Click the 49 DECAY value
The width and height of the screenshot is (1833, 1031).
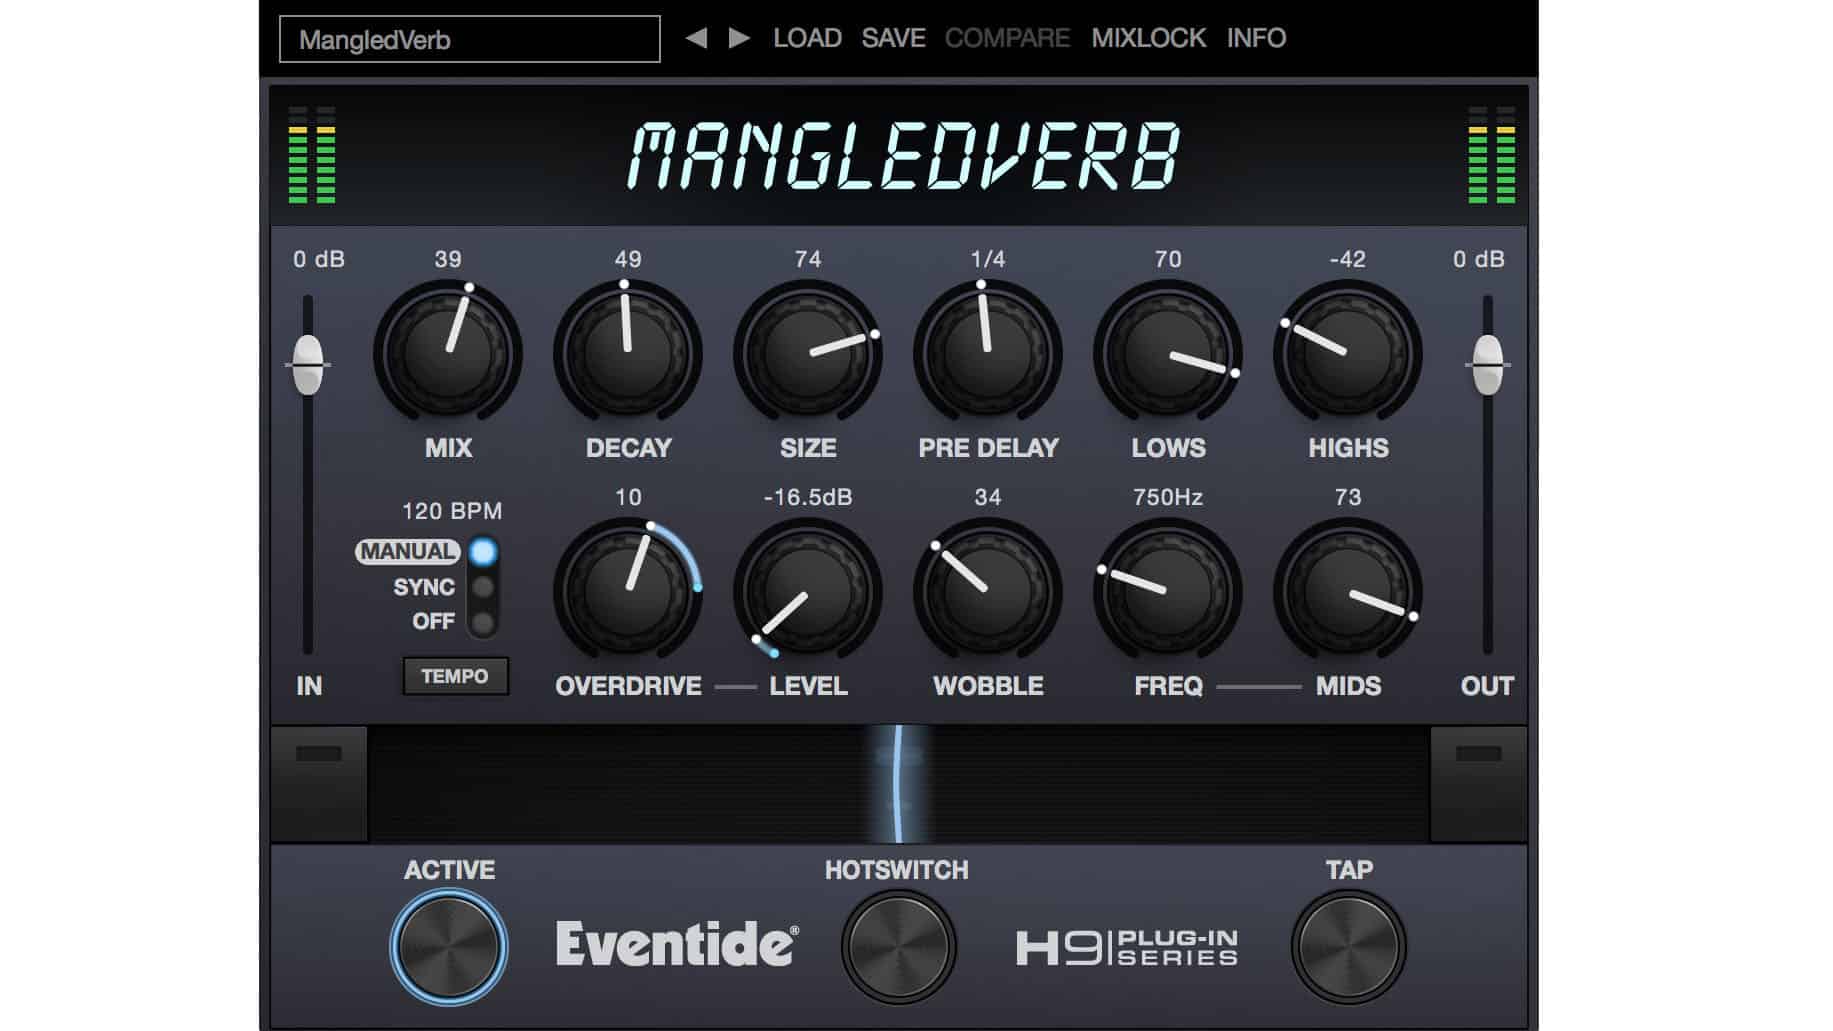[x=628, y=259]
